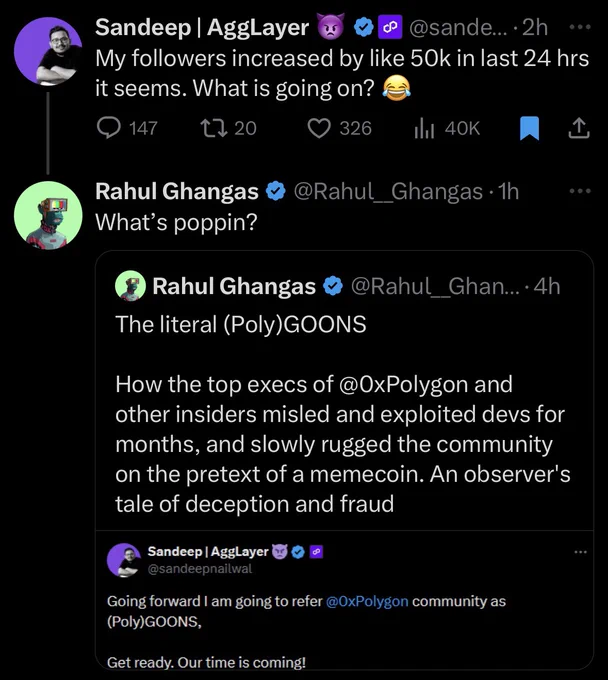Like Sandeep's tweet with 326 likes
Viewport: 608px width, 680px height.
(340, 128)
